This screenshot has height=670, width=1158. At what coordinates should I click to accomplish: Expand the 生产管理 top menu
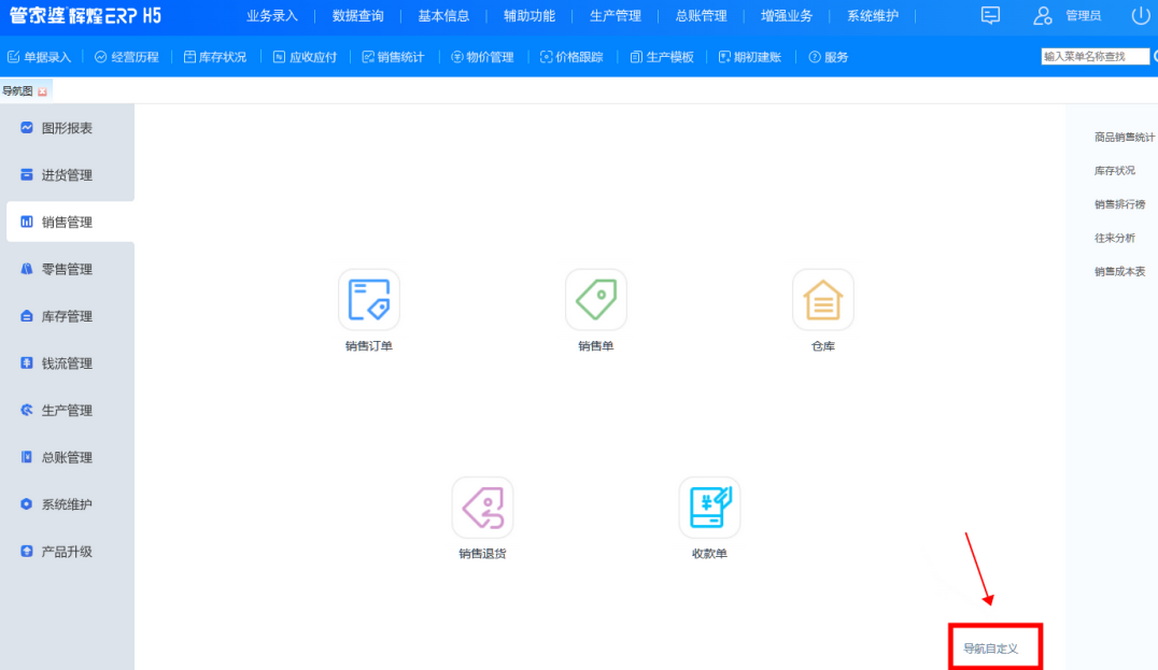615,16
